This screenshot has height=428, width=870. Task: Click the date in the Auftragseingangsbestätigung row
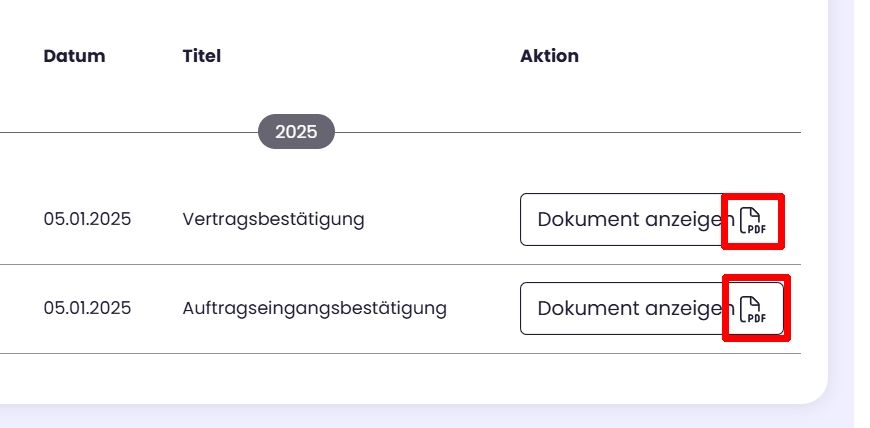[x=87, y=308]
